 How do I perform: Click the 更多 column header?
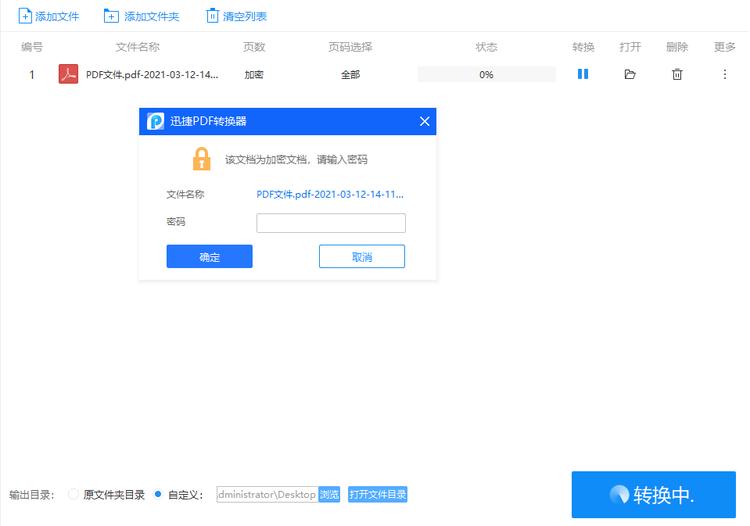(725, 47)
